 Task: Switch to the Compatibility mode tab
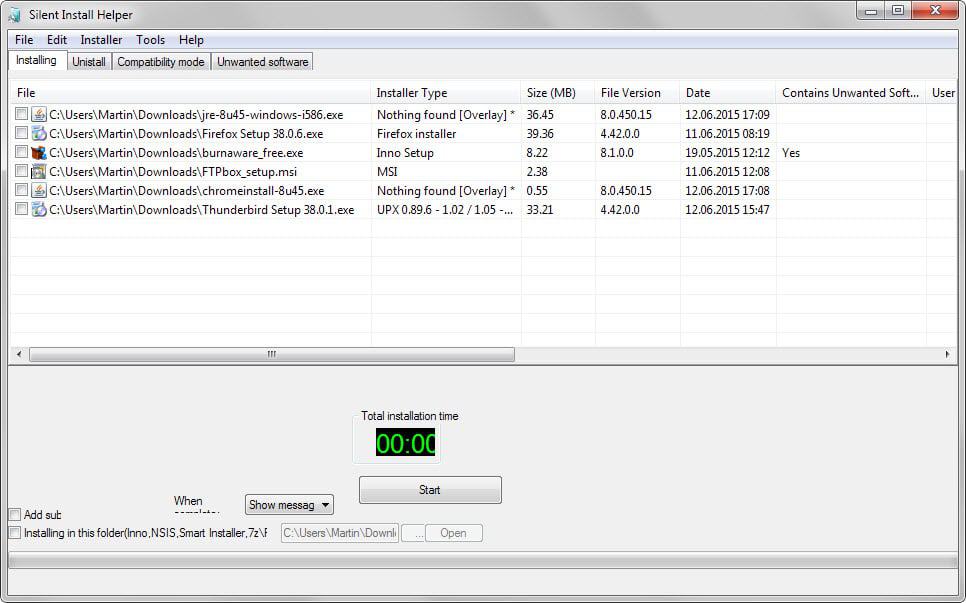[161, 61]
